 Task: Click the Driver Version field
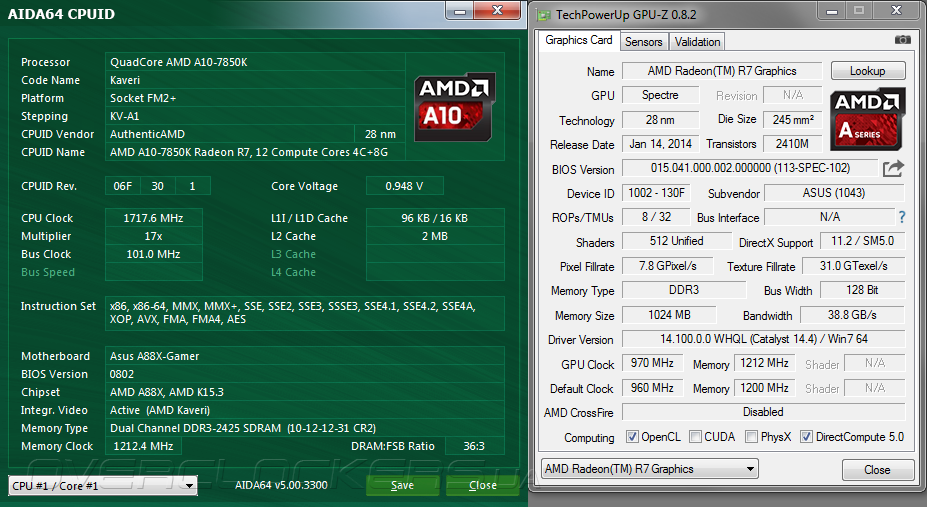763,339
